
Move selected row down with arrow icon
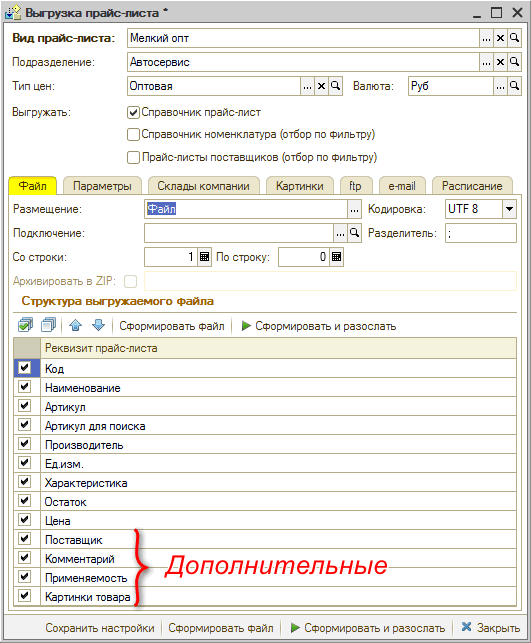99,326
